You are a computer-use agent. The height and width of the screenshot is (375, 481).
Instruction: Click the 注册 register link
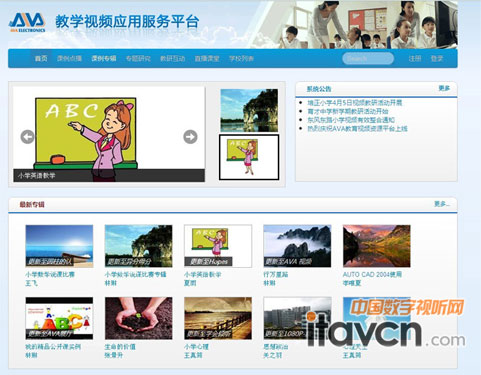tap(415, 58)
